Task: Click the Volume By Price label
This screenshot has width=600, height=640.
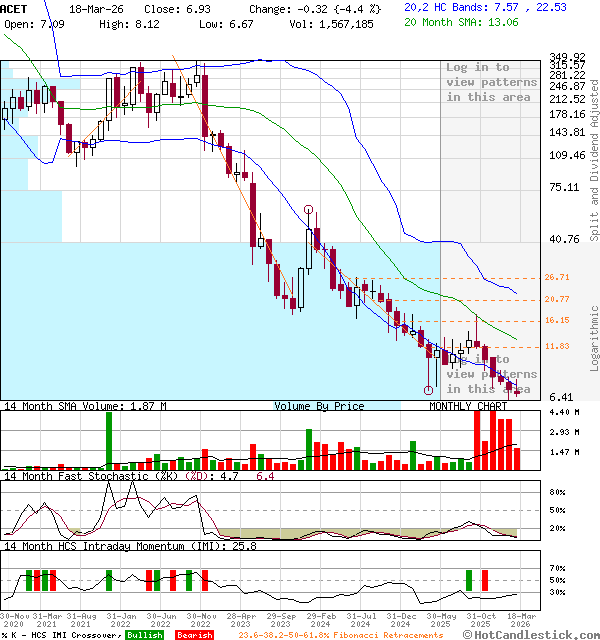Action: click(319, 406)
